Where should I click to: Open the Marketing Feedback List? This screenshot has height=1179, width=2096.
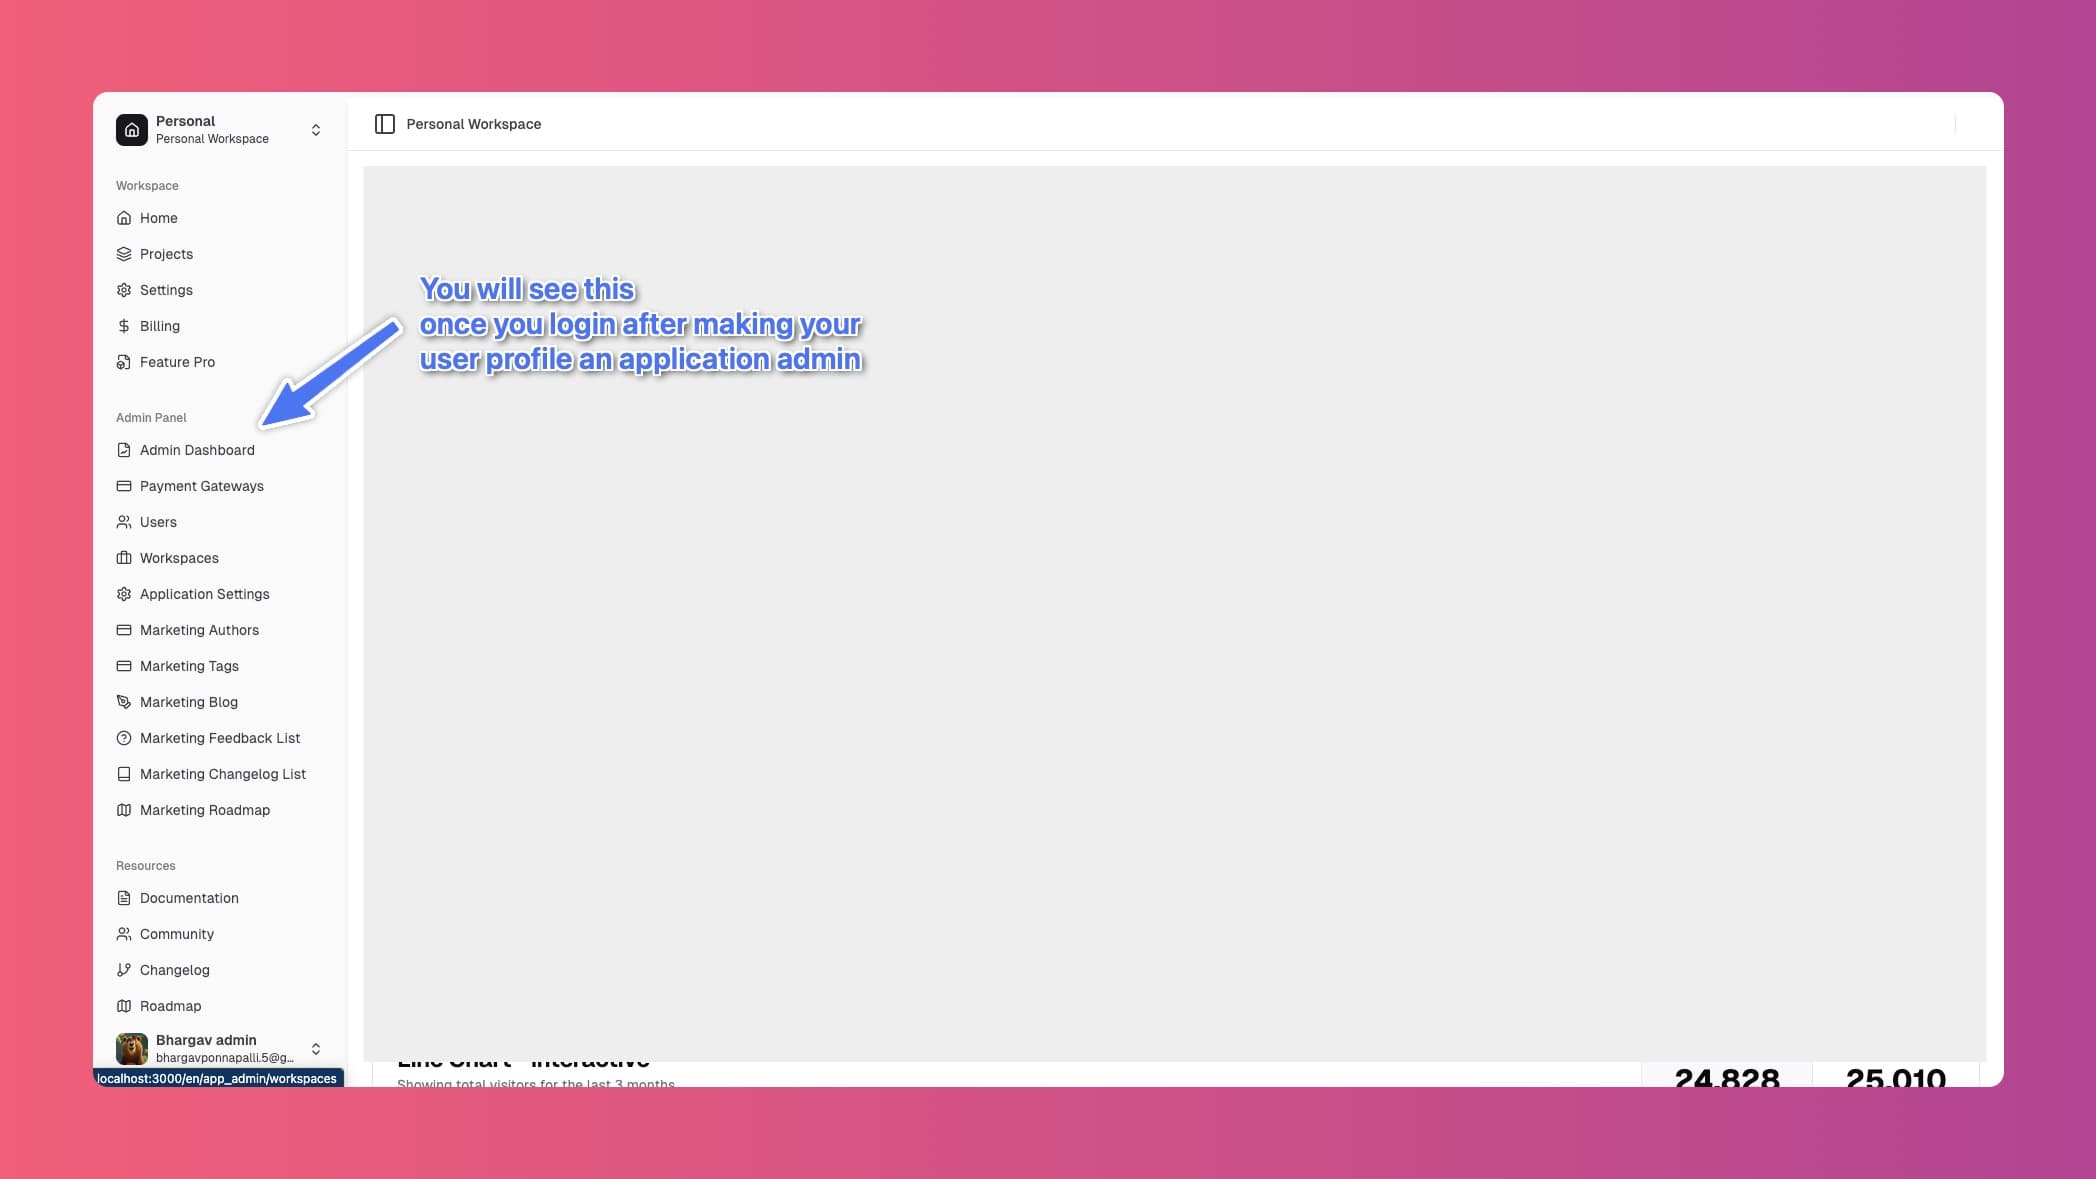tap(220, 737)
